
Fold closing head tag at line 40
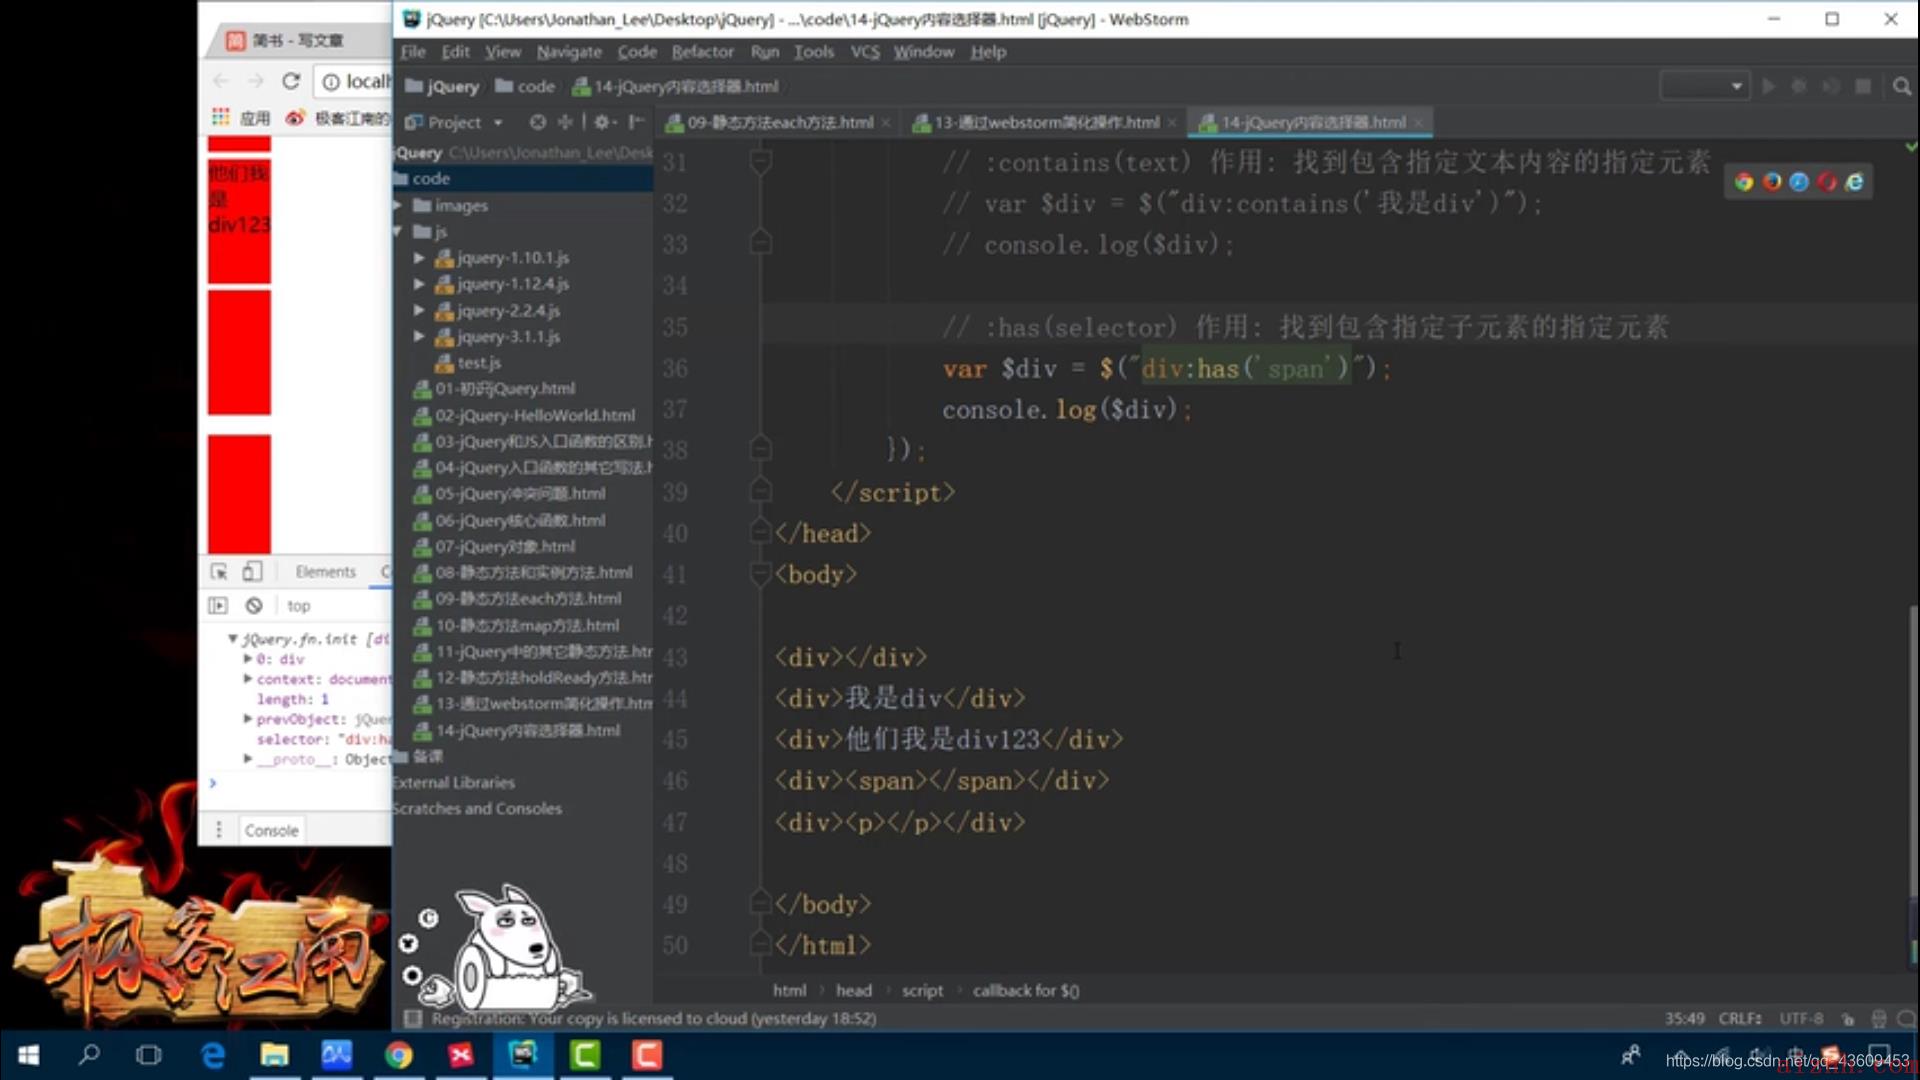[x=760, y=533]
